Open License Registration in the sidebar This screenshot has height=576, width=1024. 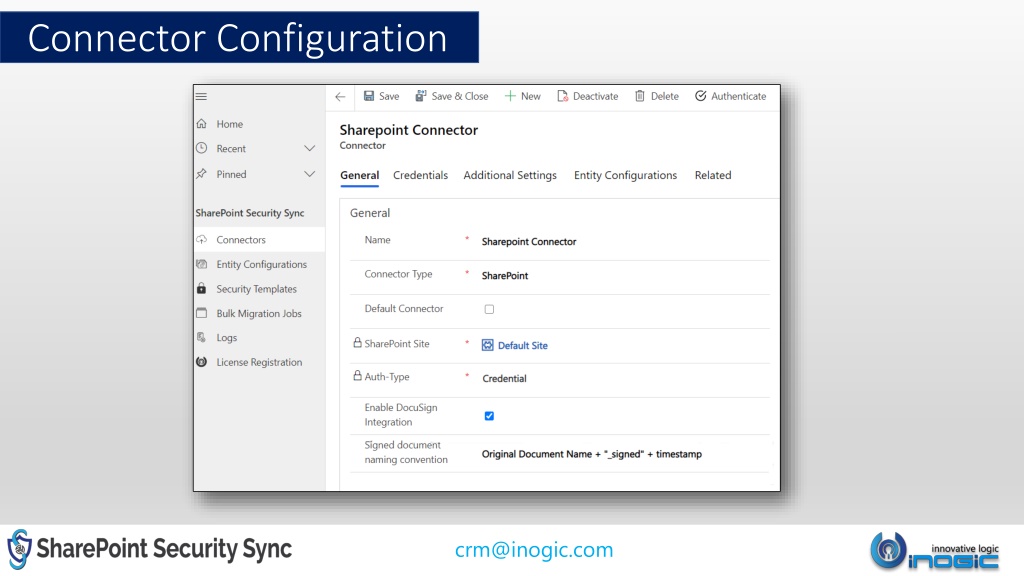pos(259,362)
